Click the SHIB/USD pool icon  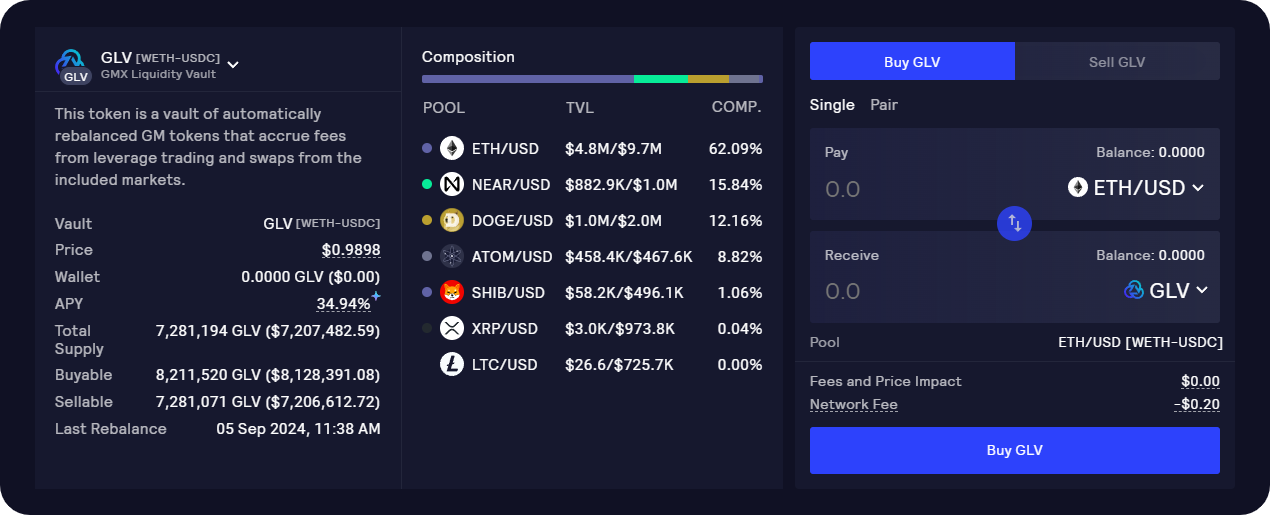pyautogui.click(x=452, y=292)
